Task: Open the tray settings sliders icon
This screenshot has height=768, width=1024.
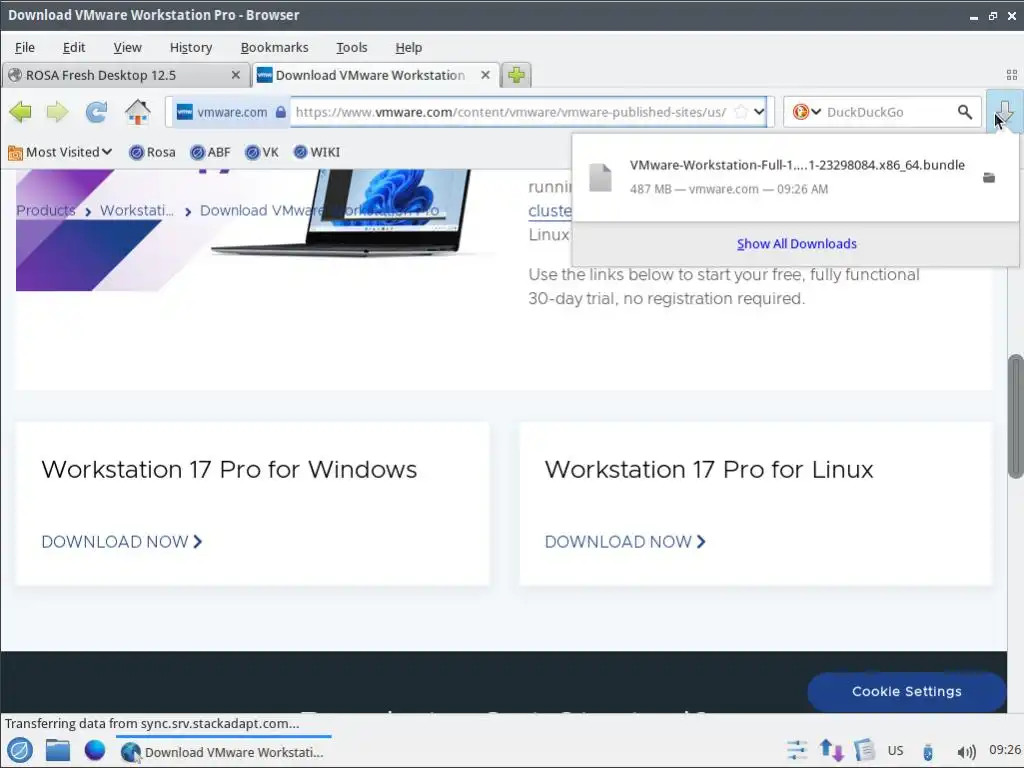Action: click(797, 750)
